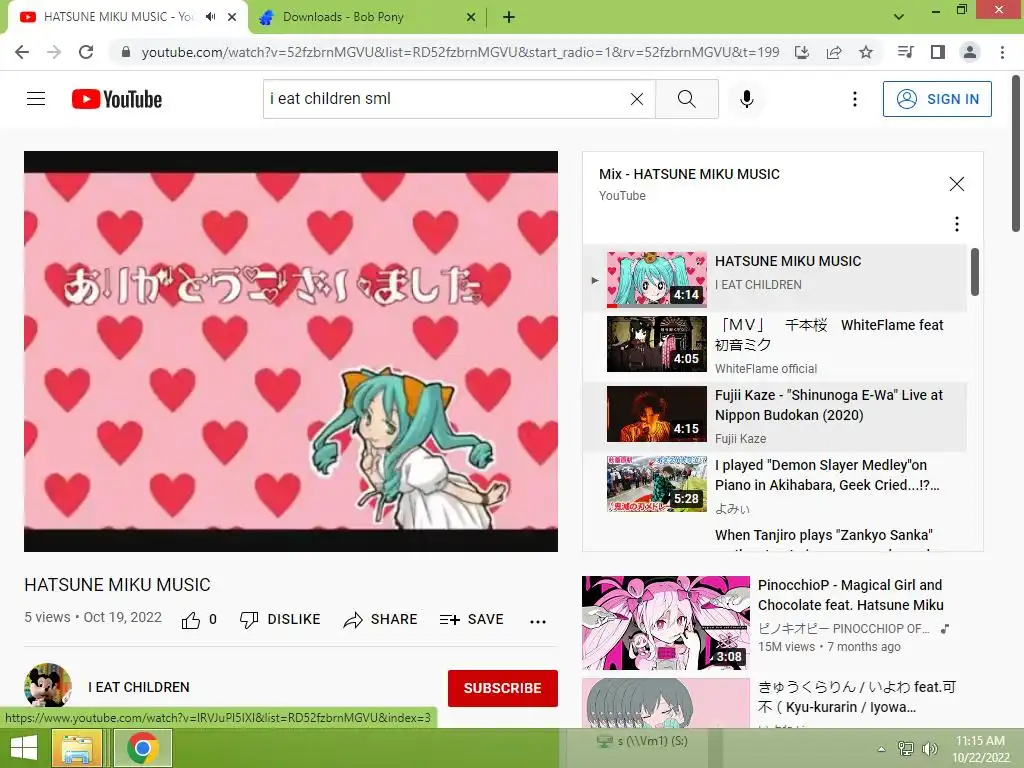Go back in Chrome

[x=22, y=52]
